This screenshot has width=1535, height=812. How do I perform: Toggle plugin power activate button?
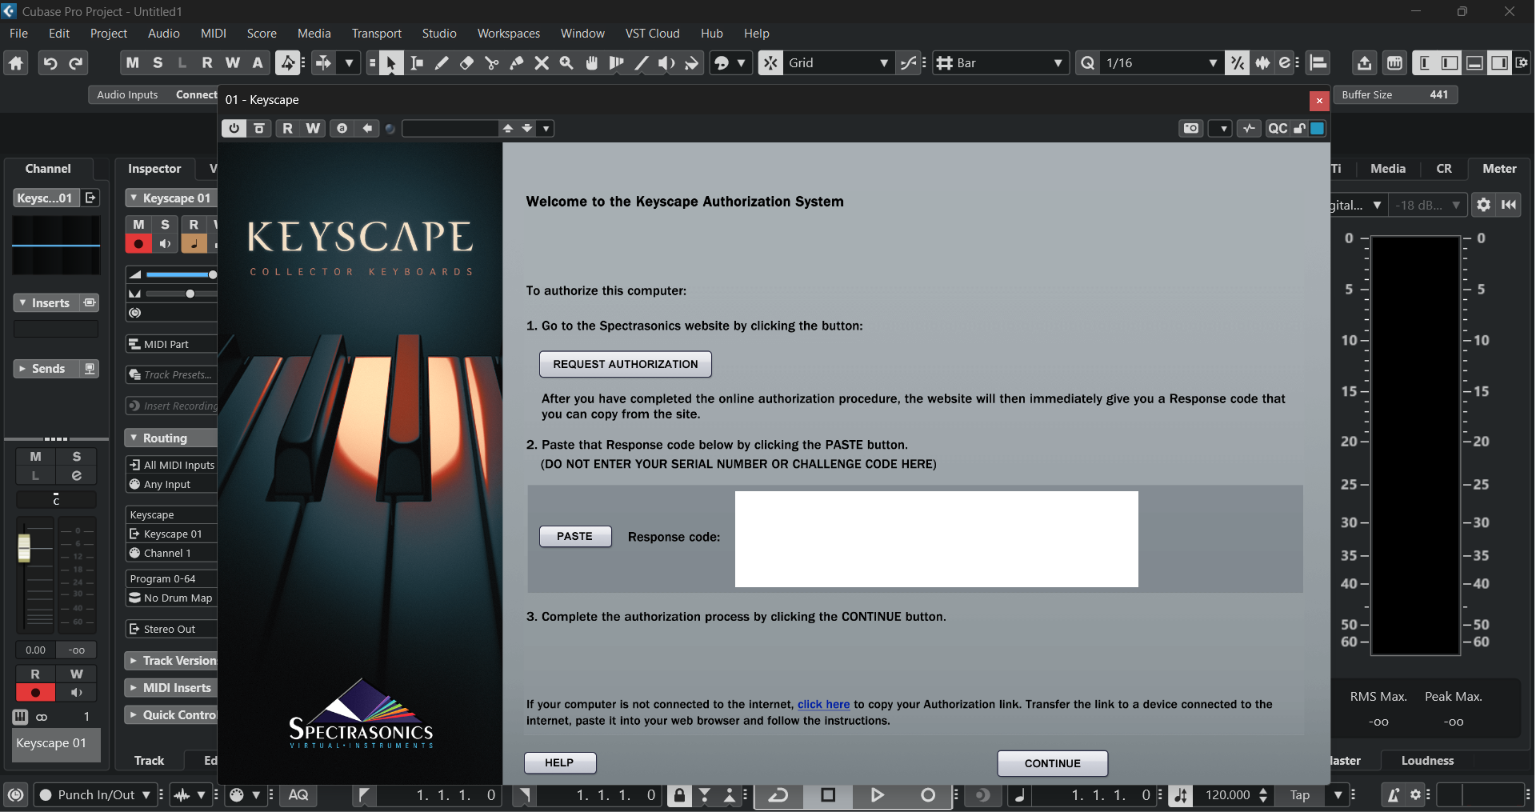coord(234,128)
